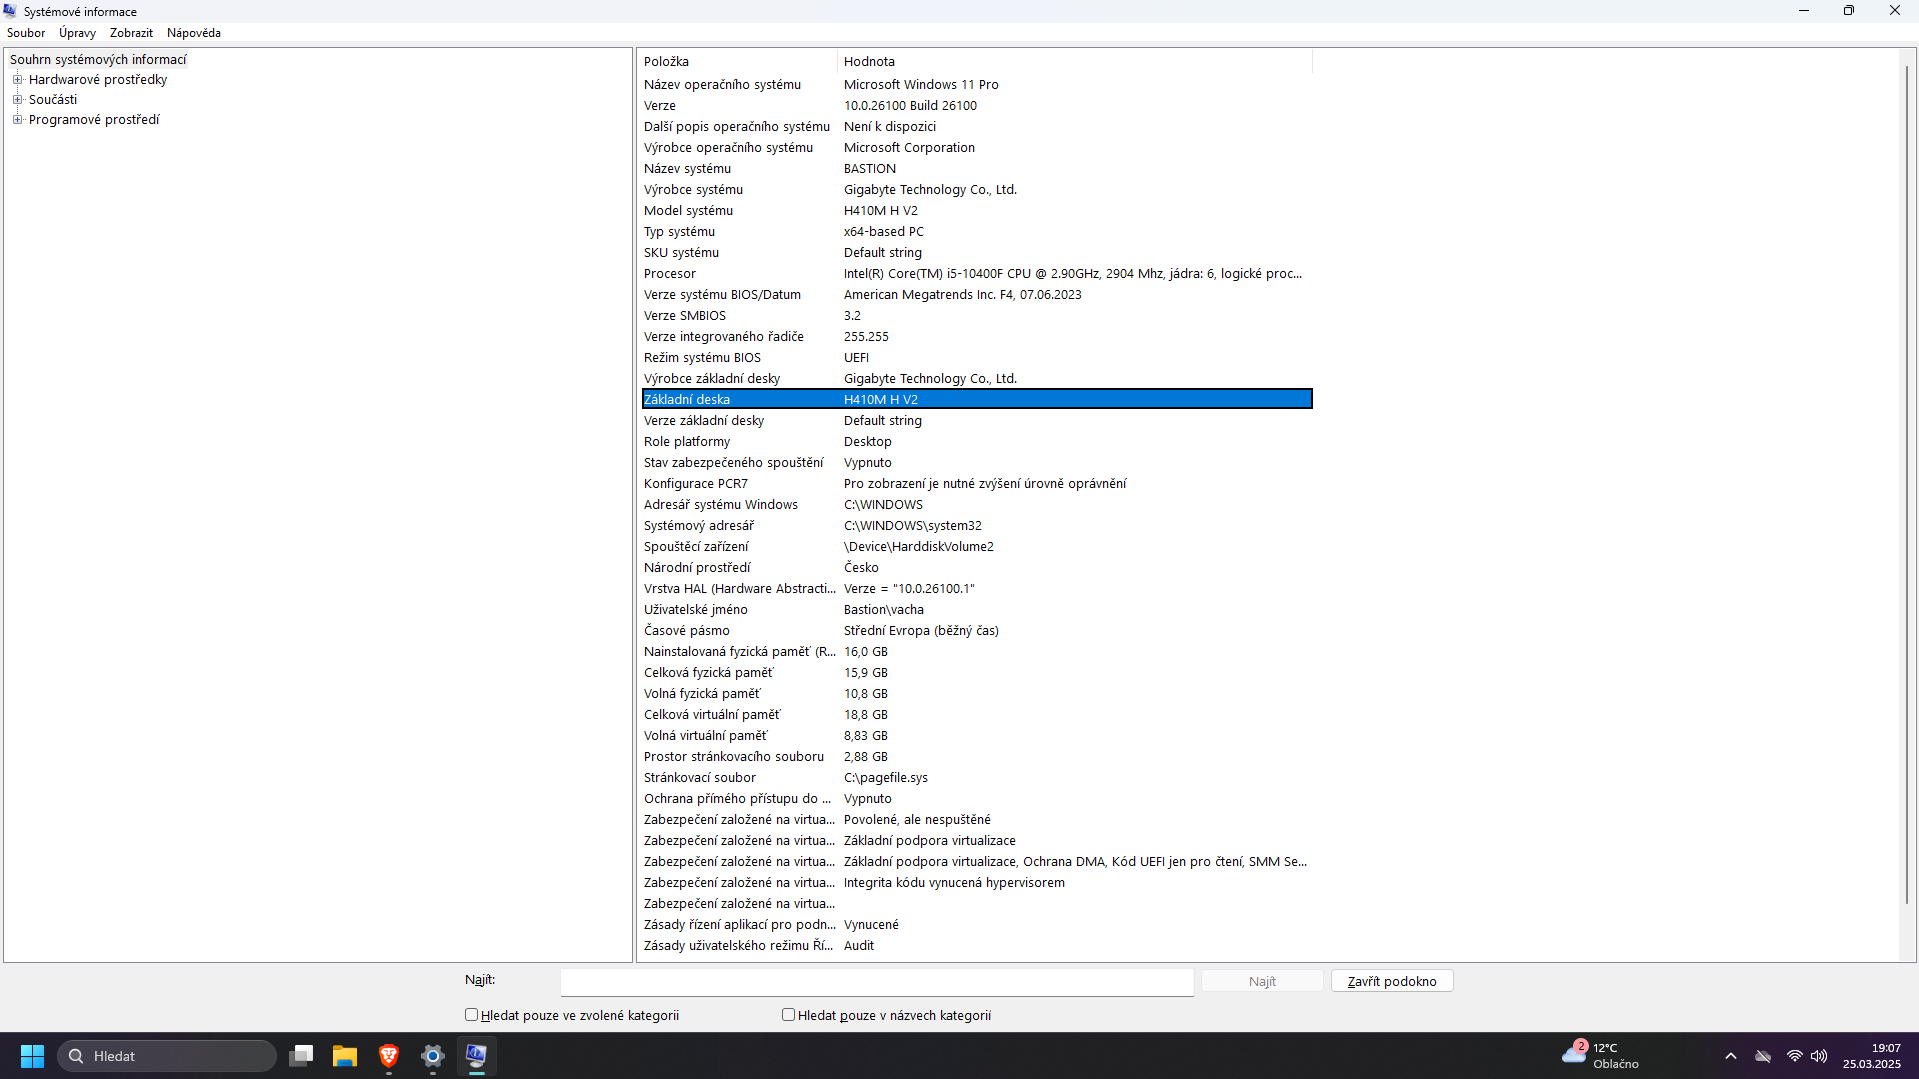Select Prostor stránkovacího souboru row
Viewport: 1919px width, 1079px height.
pyautogui.click(x=977, y=757)
